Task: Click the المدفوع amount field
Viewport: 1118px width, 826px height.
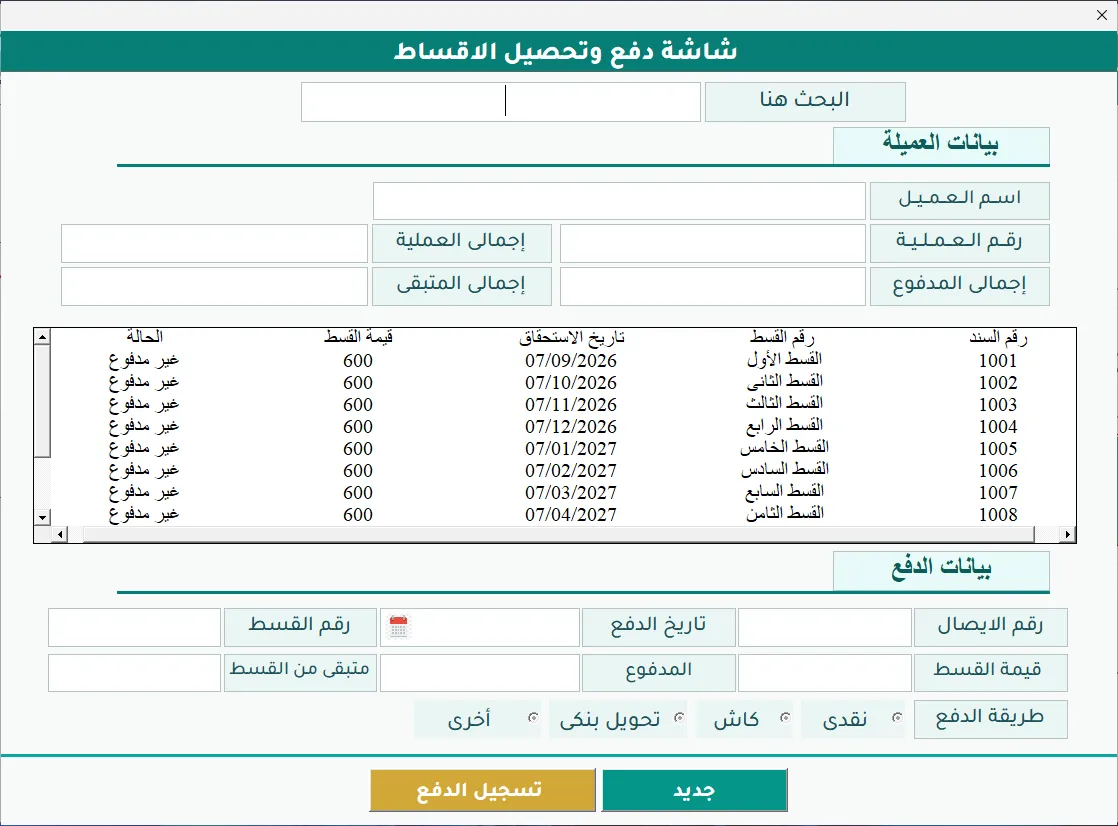Action: pyautogui.click(x=480, y=673)
